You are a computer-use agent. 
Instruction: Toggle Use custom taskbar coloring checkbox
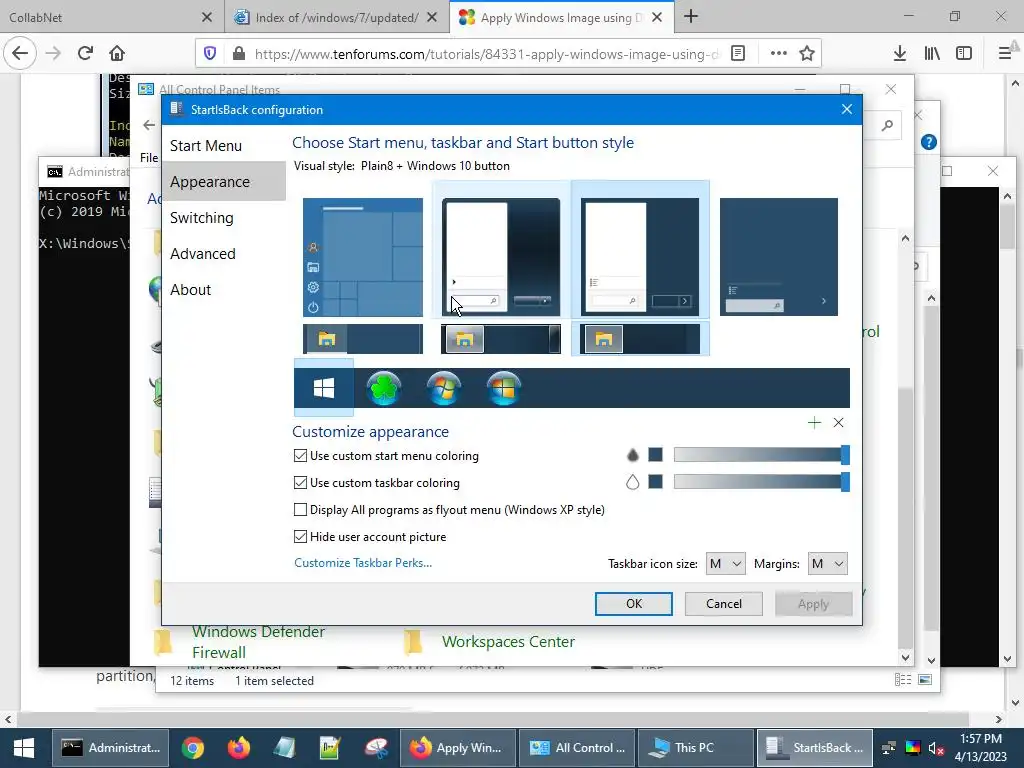[300, 483]
